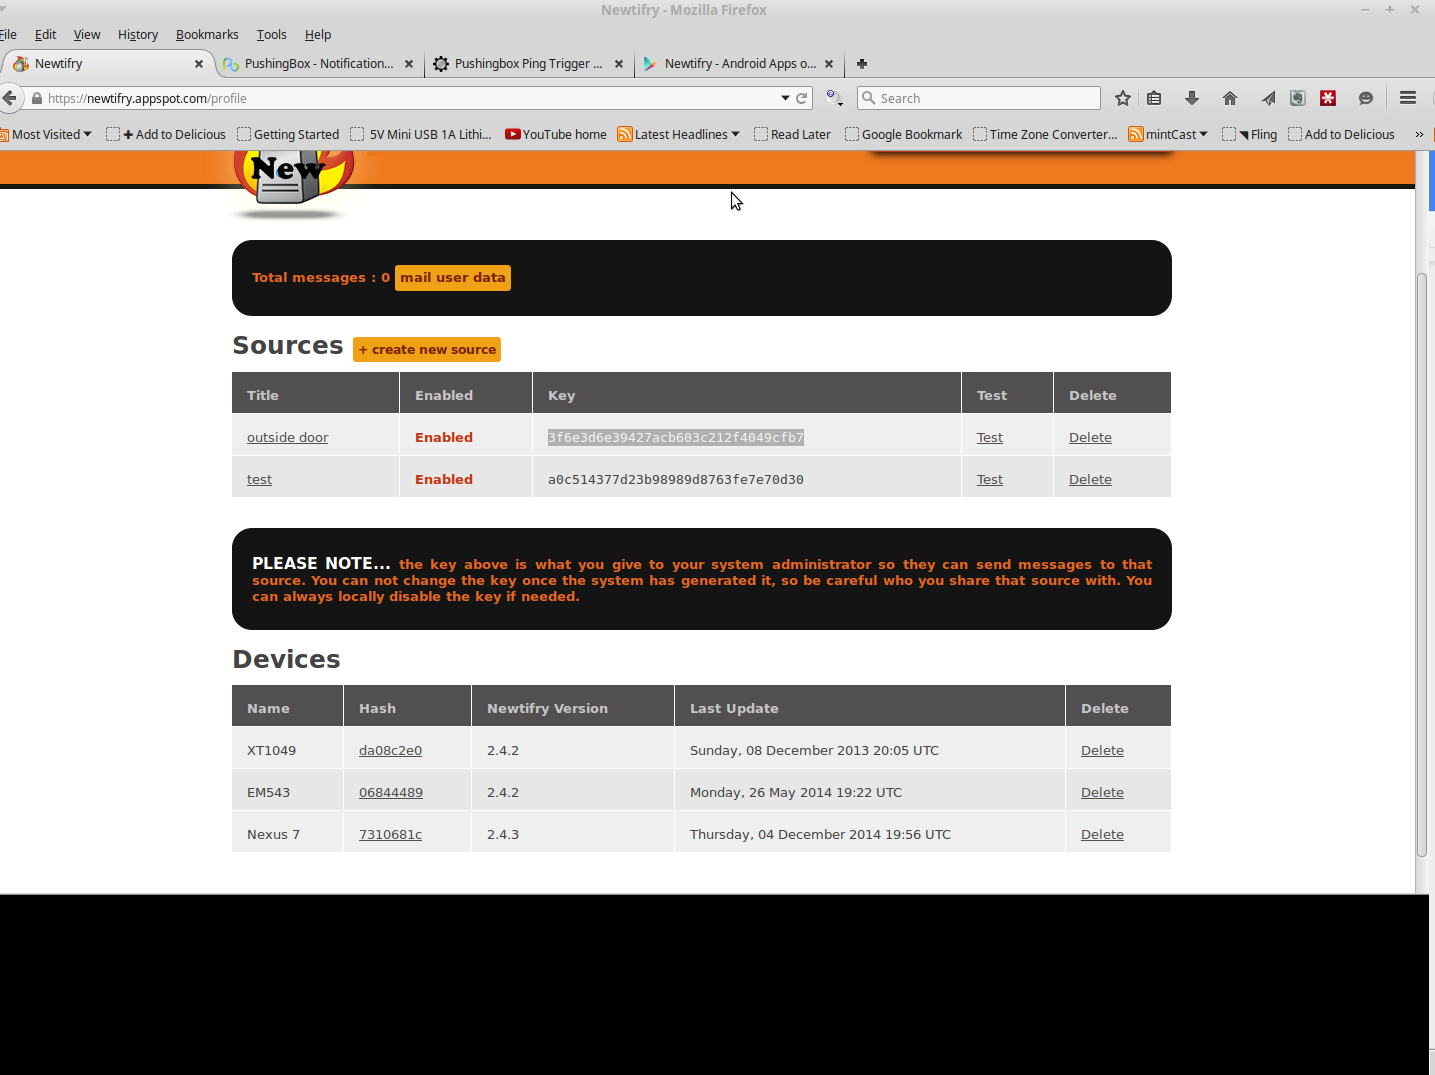Open the Google Bookmark bookmarklet
The height and width of the screenshot is (1075, 1435).
click(903, 134)
